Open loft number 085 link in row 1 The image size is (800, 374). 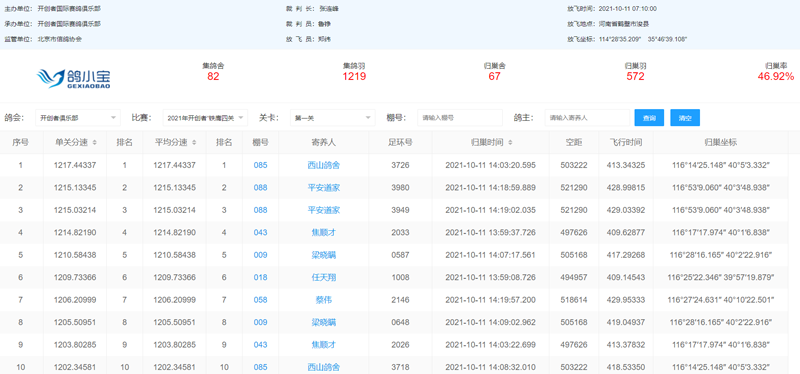tap(260, 165)
